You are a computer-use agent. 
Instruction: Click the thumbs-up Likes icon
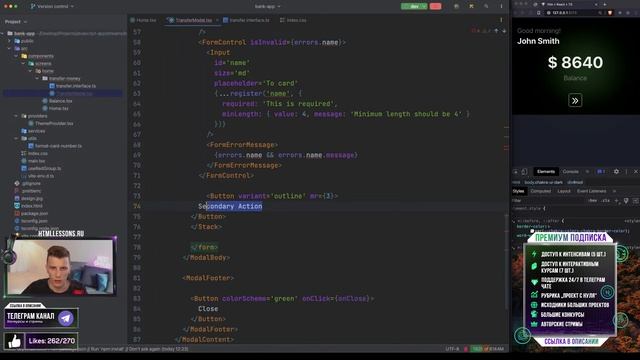tap(14, 341)
